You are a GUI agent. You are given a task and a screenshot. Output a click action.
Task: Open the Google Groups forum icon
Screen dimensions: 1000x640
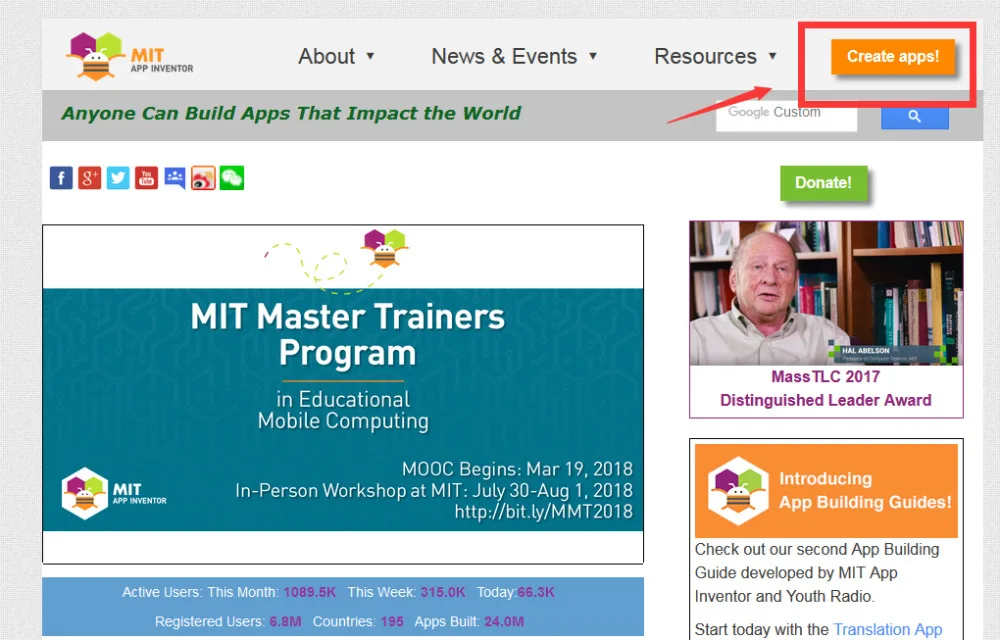[x=175, y=178]
